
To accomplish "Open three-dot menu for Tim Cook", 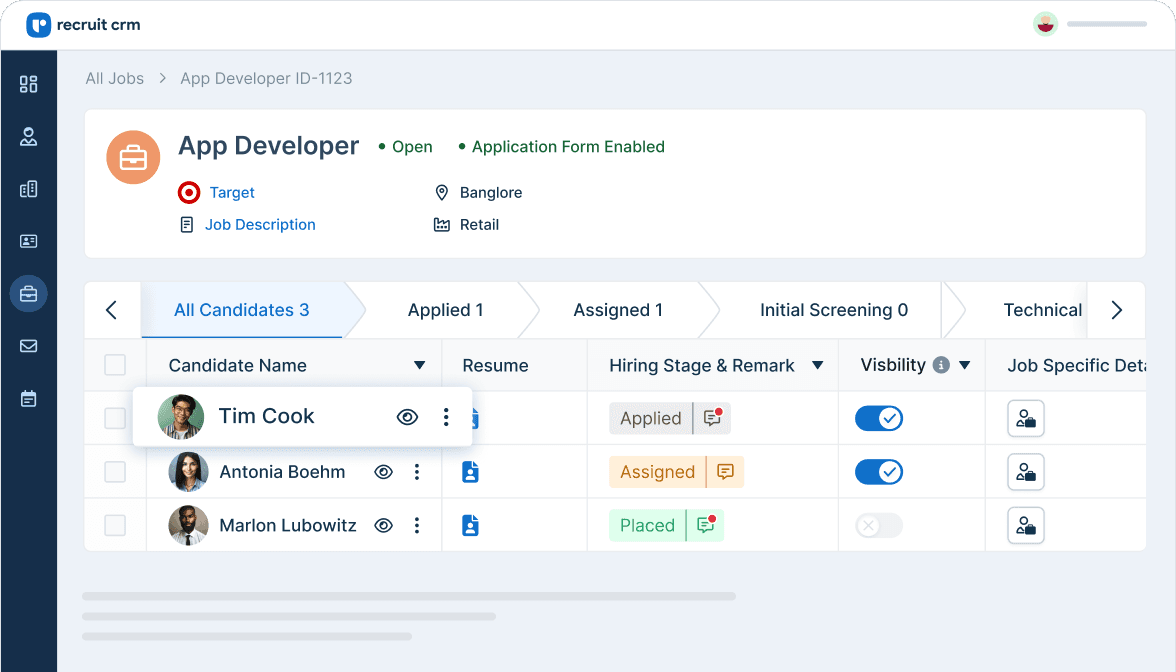I will pyautogui.click(x=446, y=417).
